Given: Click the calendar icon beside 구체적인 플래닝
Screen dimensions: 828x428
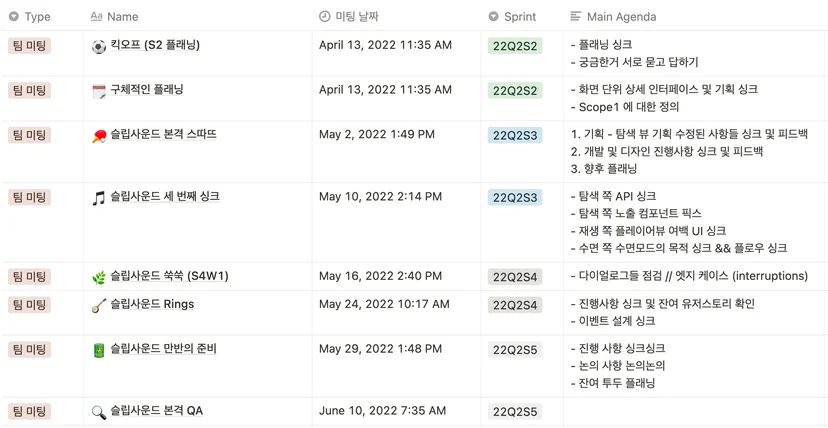Looking at the screenshot, I should (x=99, y=91).
